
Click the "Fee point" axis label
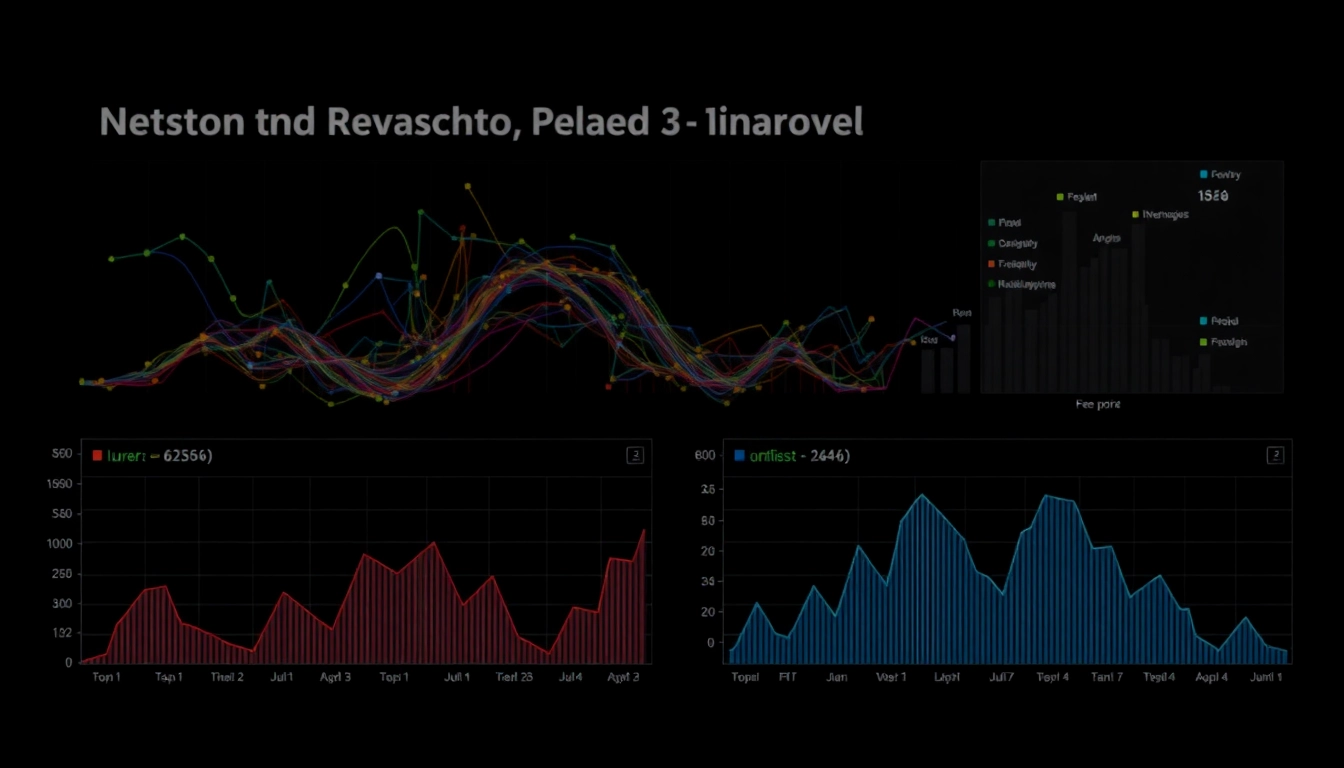pos(1098,405)
